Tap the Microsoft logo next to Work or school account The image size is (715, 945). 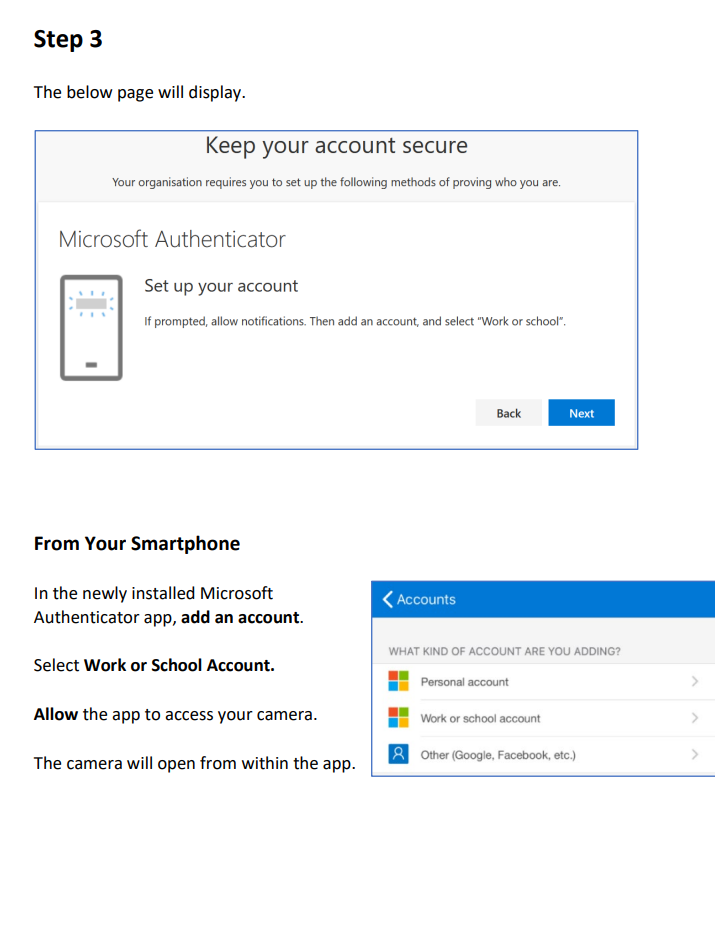[398, 718]
